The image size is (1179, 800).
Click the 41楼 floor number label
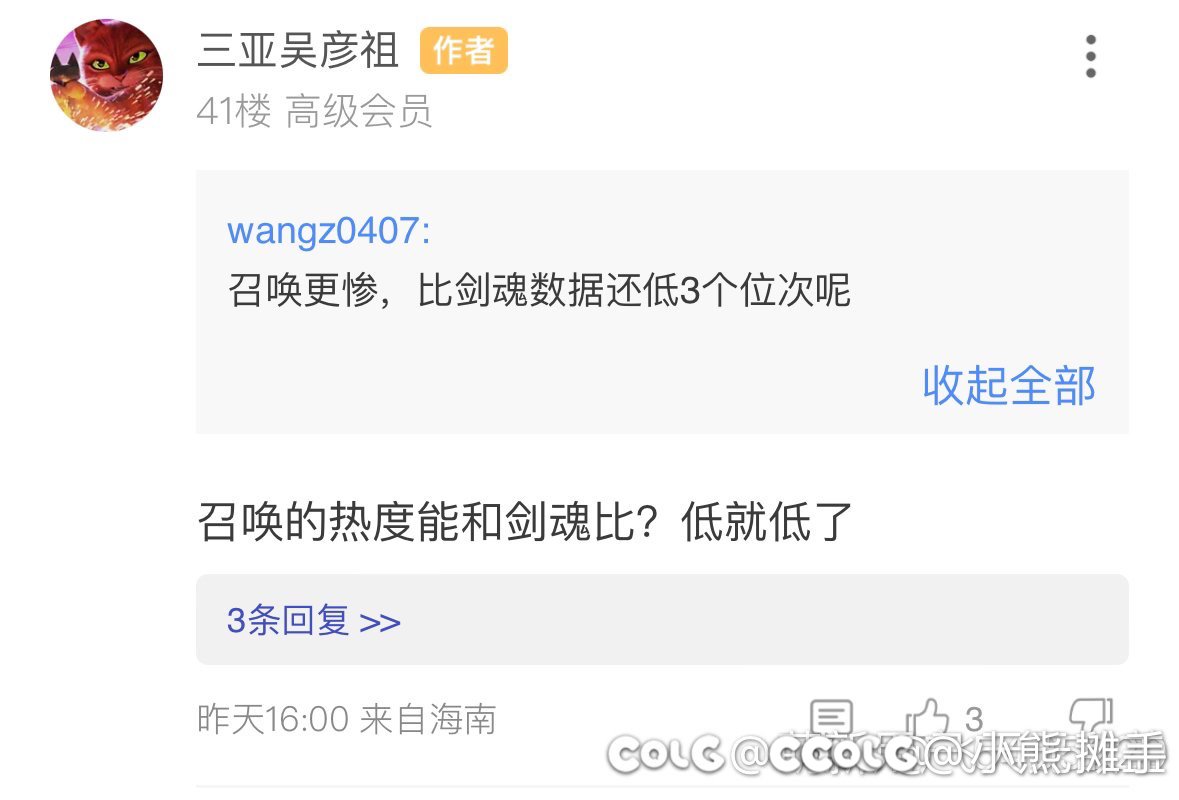(234, 111)
